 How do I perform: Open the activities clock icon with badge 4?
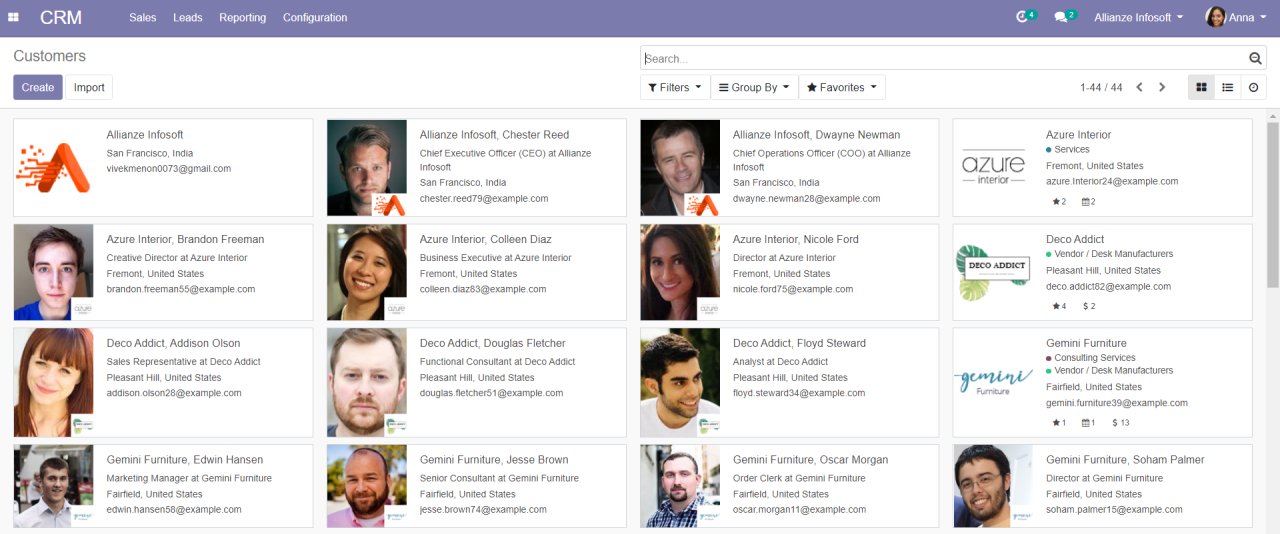click(1025, 17)
